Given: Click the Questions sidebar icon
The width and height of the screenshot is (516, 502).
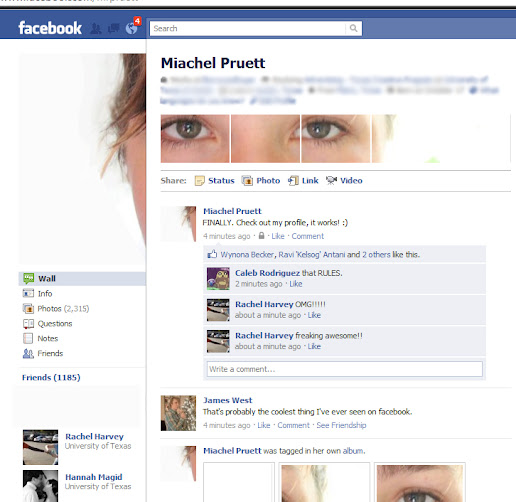Looking at the screenshot, I should 28,324.
